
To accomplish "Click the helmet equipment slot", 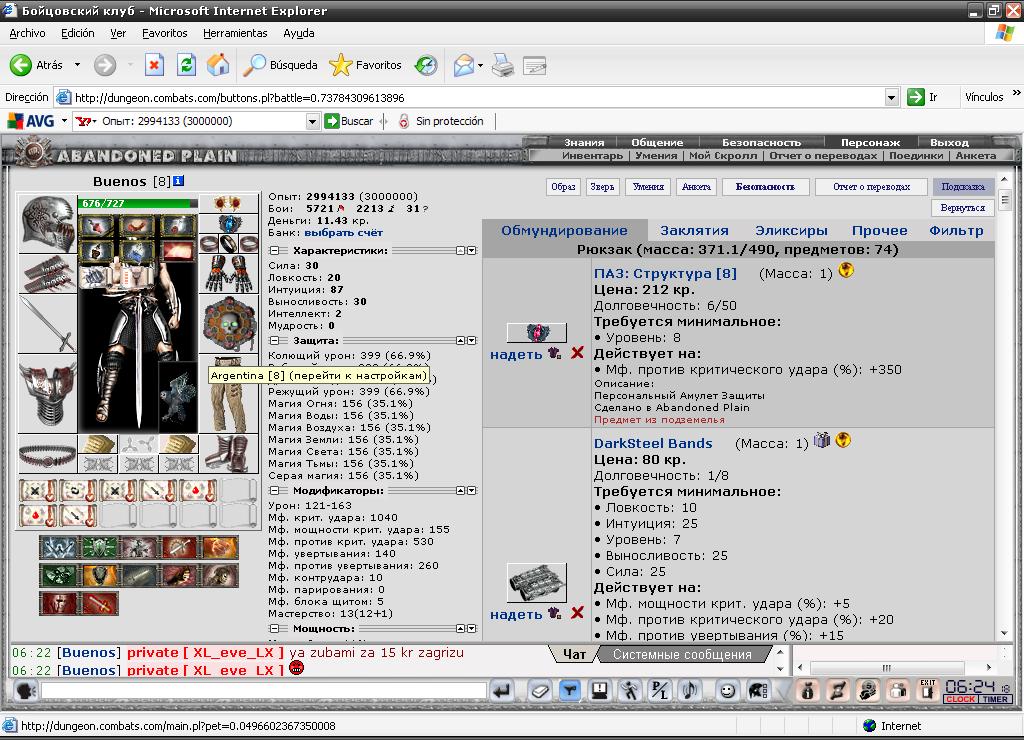I will click(x=47, y=223).
